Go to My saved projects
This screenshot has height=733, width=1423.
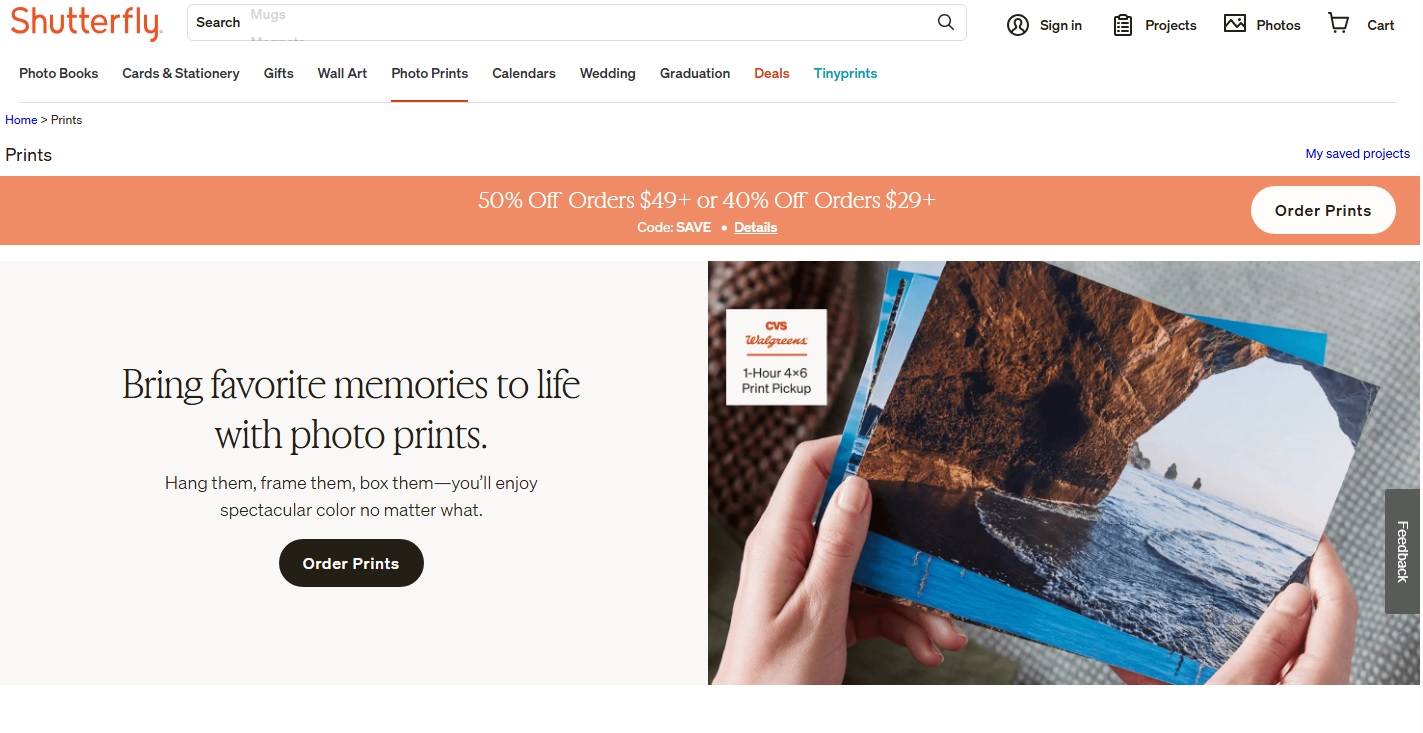click(x=1357, y=154)
